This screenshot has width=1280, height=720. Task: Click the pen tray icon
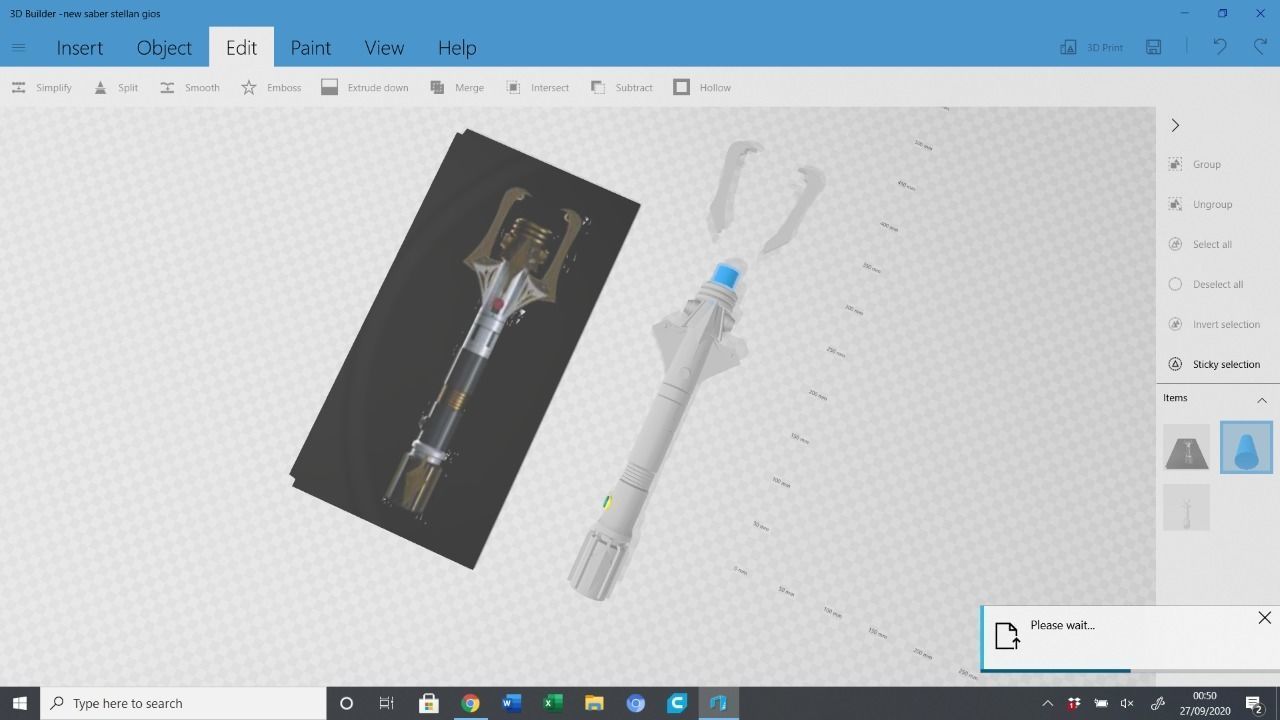point(1158,703)
